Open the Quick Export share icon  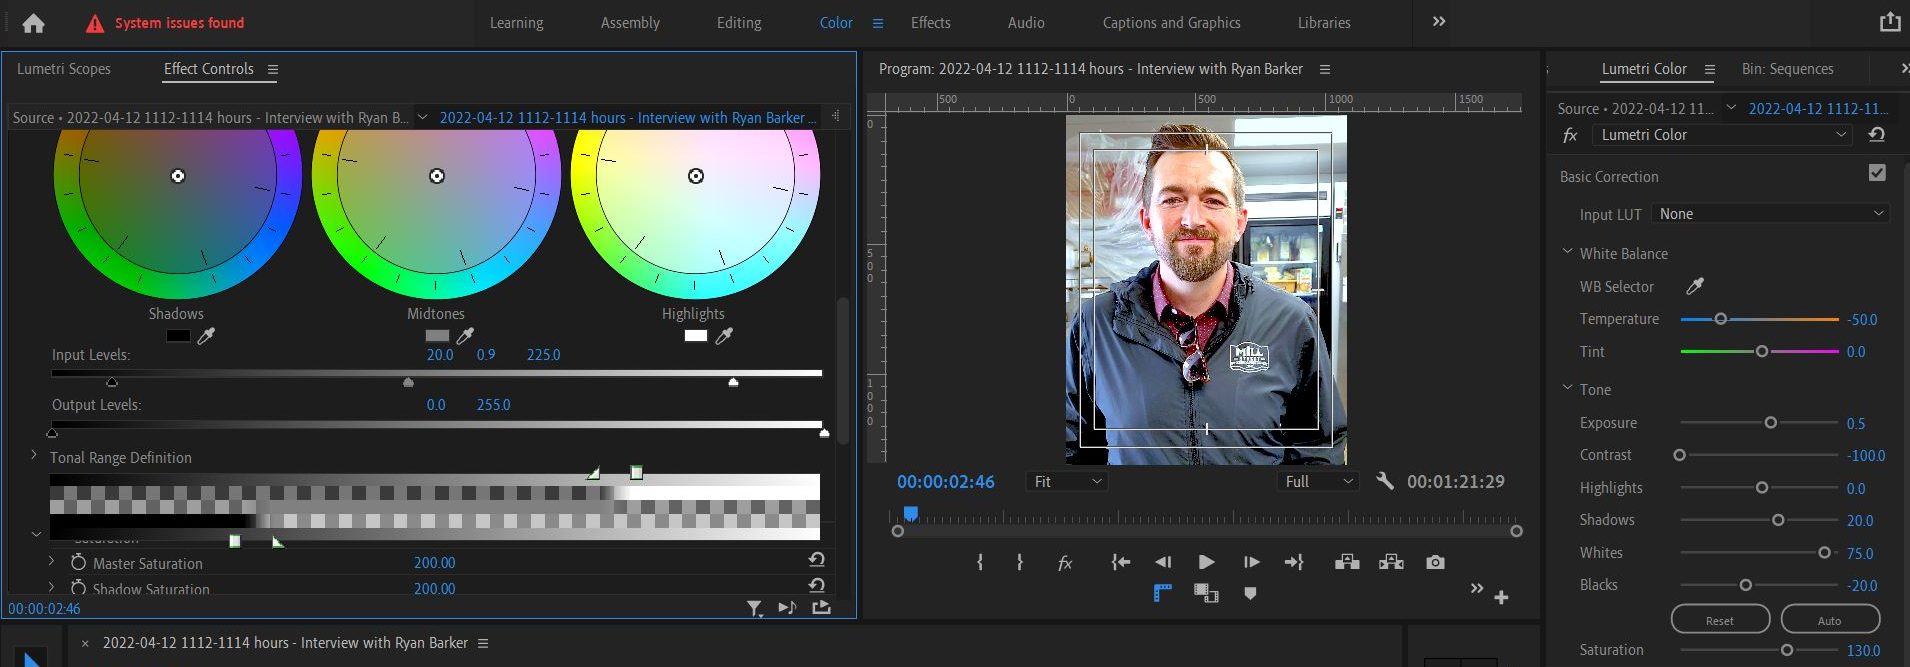tap(1889, 22)
